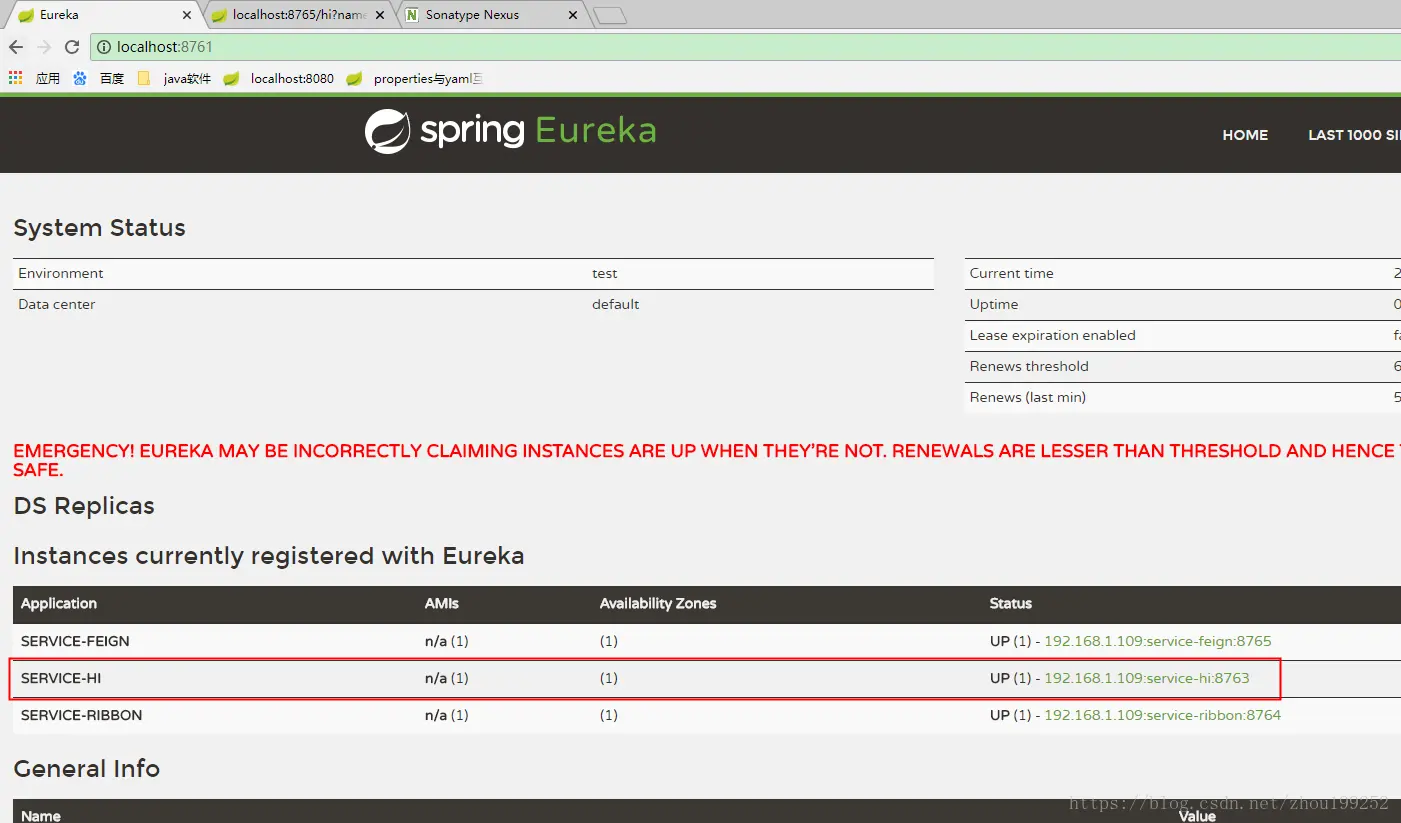Open the apps grid bookmark icon

tap(15, 78)
